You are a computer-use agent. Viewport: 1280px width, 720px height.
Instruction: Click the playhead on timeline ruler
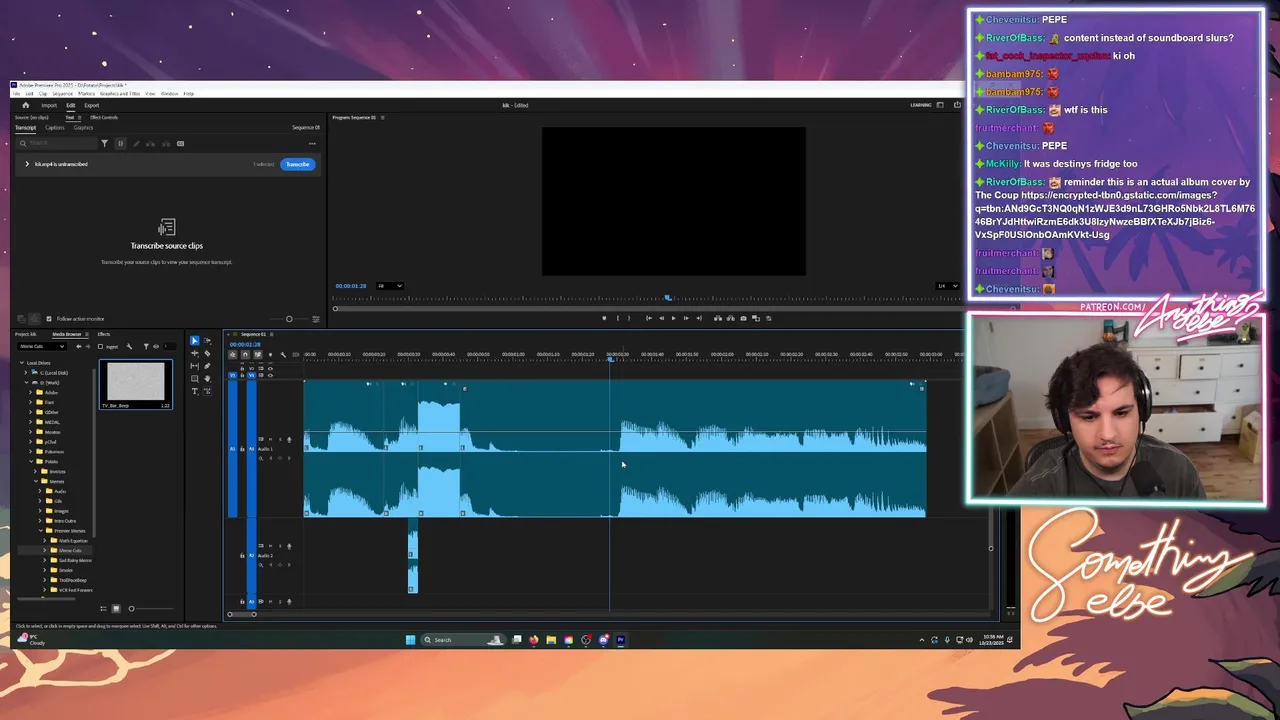tap(610, 359)
